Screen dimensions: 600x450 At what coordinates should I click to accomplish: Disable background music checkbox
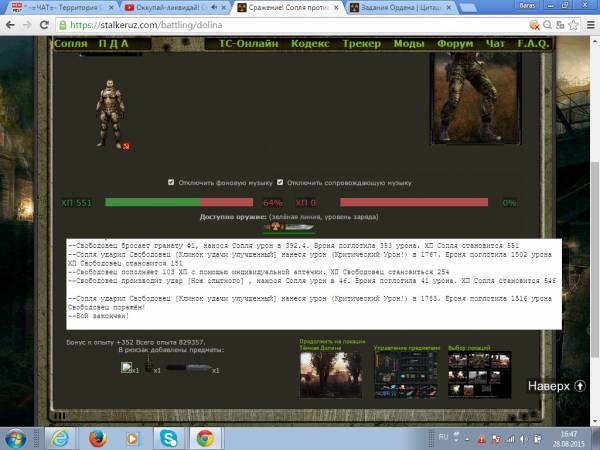171,182
